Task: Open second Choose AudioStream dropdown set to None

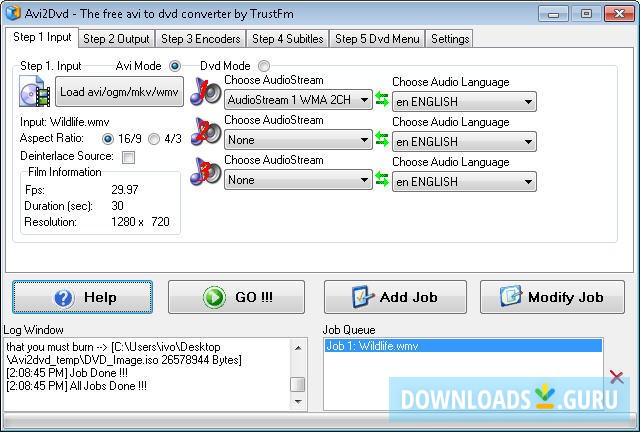Action: coord(298,140)
